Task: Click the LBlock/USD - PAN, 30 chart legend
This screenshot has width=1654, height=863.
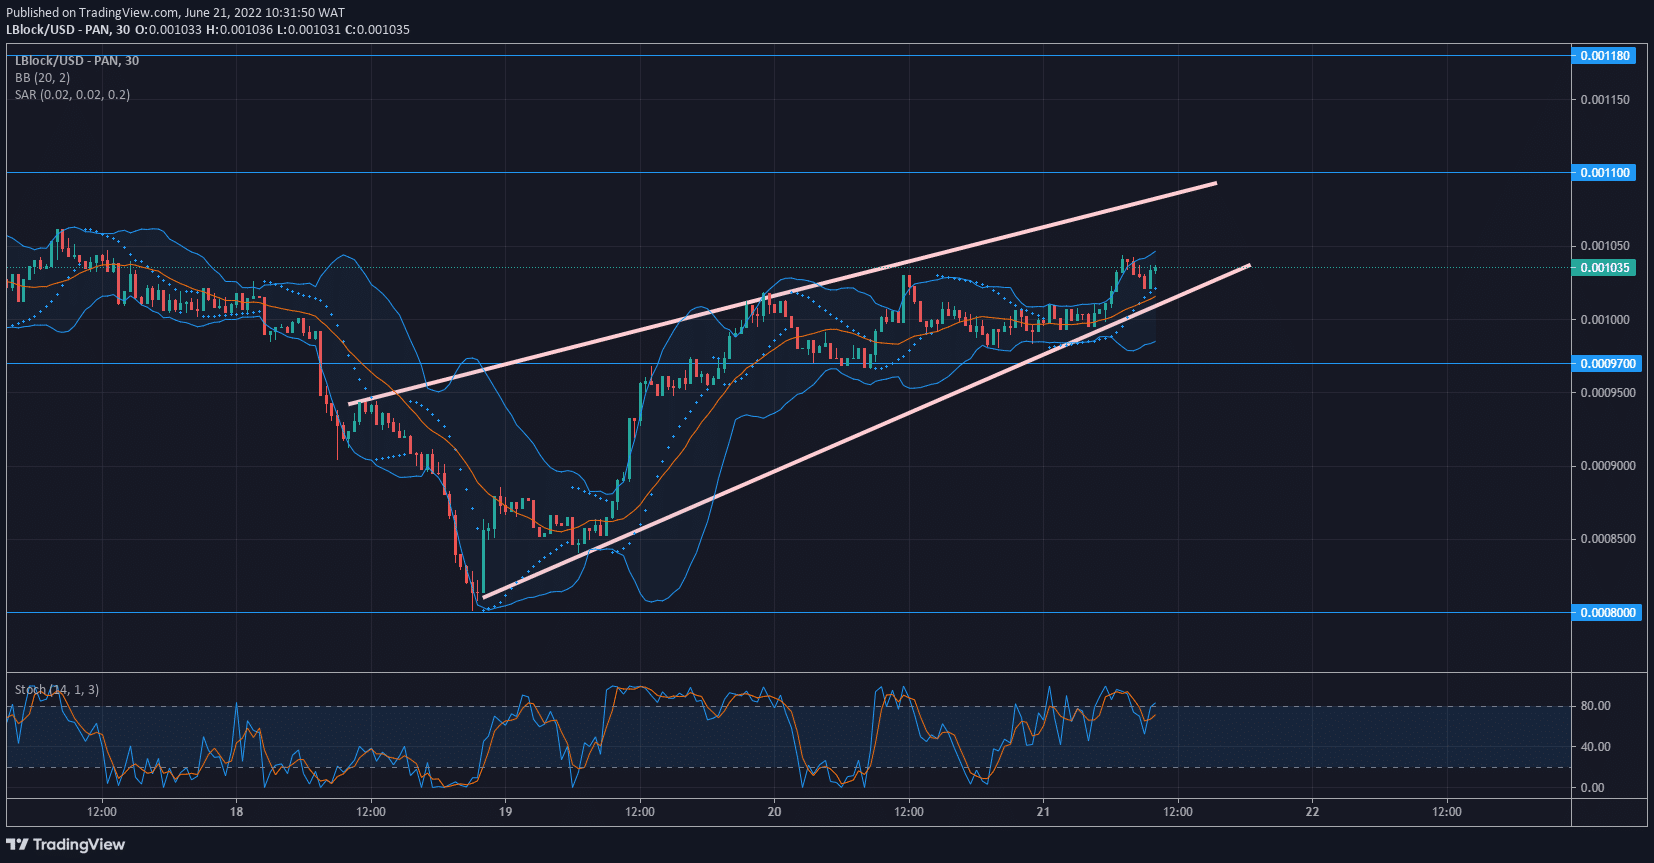Action: (x=77, y=61)
